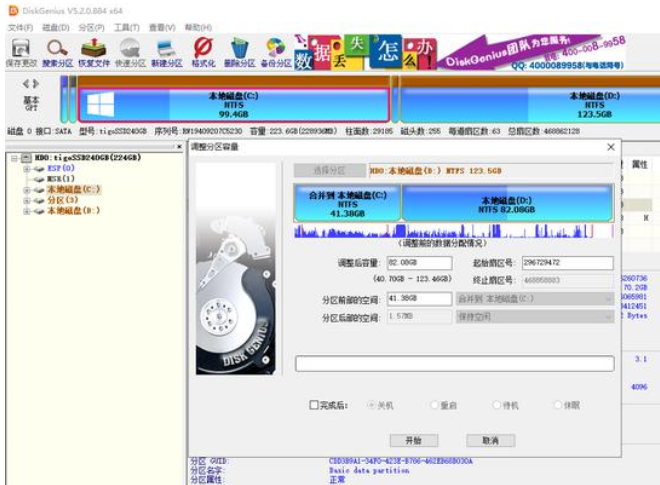Open the Tools menu
660x485 pixels.
click(x=127, y=27)
